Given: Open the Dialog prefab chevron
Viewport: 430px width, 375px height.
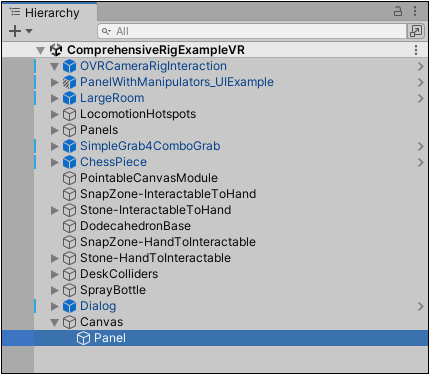Looking at the screenshot, I should pos(420,306).
